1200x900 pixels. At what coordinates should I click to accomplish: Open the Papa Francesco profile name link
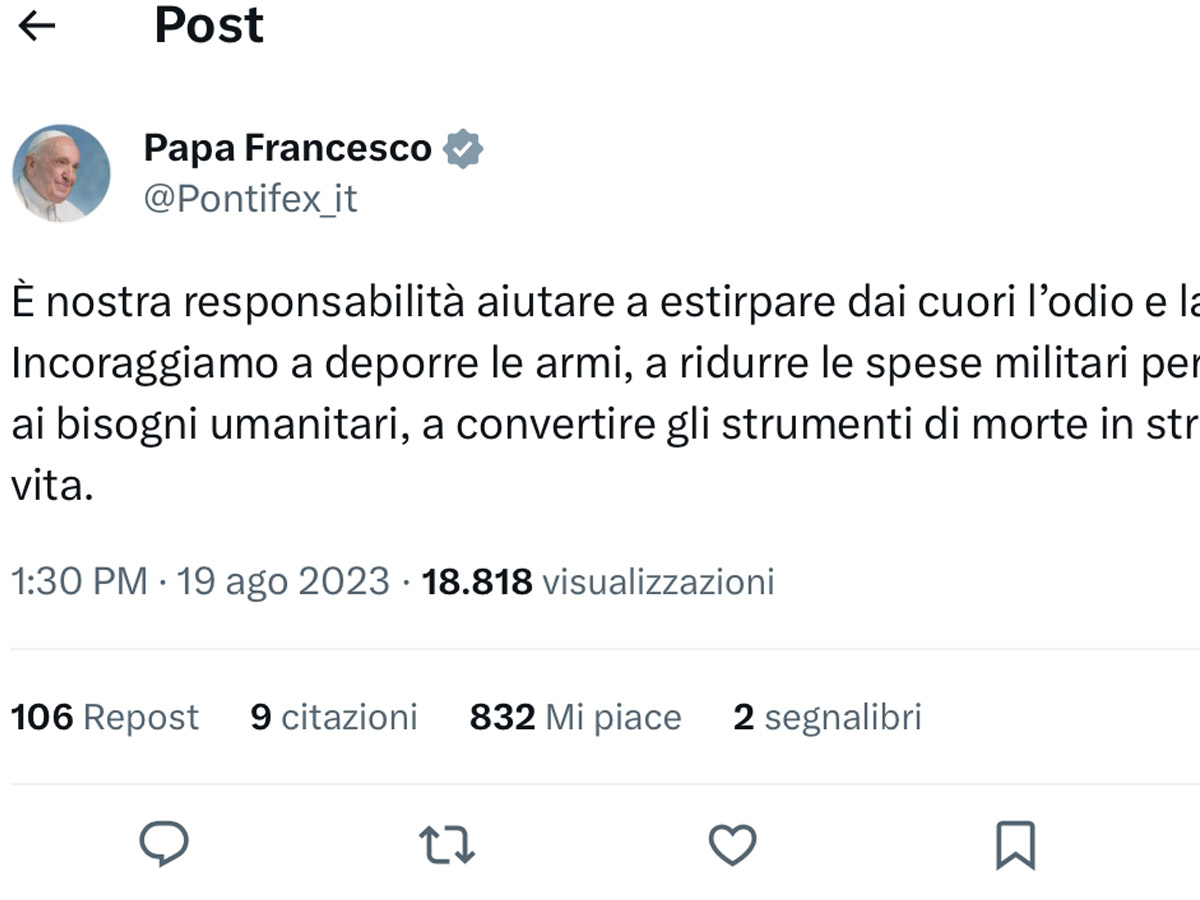coord(288,149)
